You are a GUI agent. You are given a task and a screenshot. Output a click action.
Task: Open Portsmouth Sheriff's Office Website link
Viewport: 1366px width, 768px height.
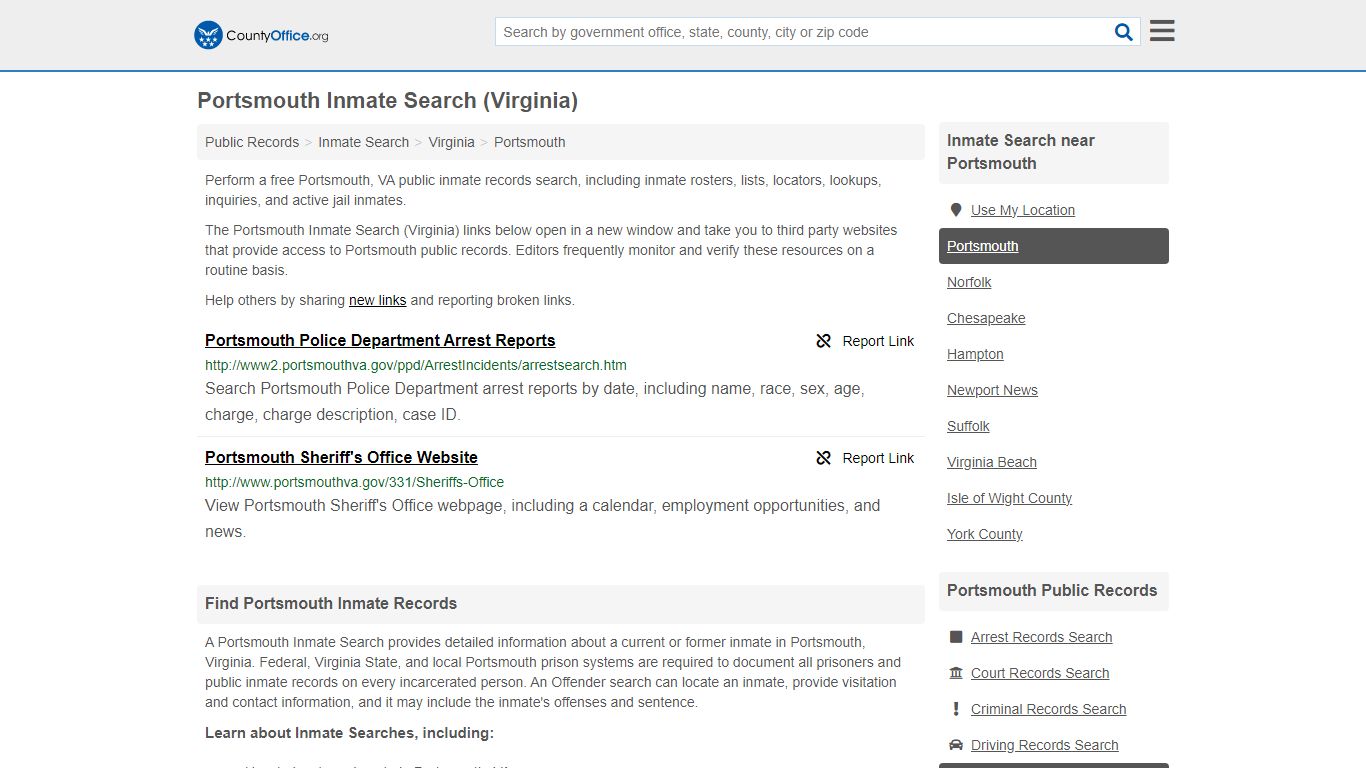341,457
